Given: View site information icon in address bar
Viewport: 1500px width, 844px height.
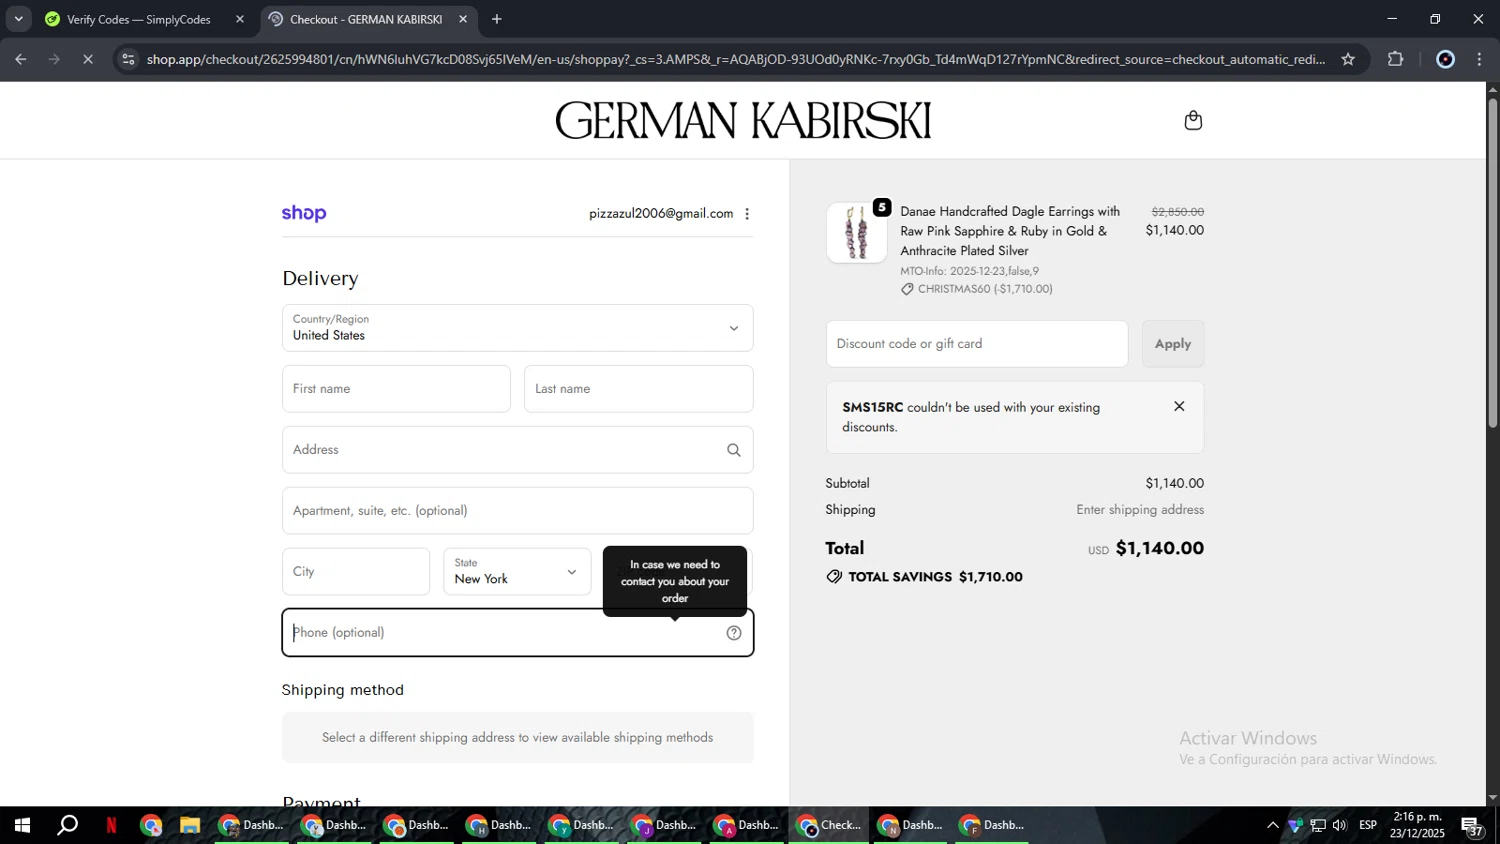Looking at the screenshot, I should [x=128, y=59].
